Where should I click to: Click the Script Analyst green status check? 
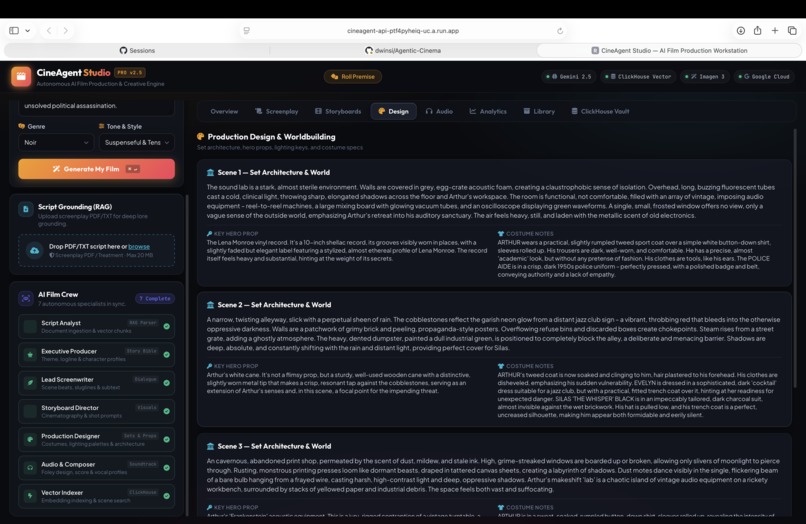tap(167, 326)
